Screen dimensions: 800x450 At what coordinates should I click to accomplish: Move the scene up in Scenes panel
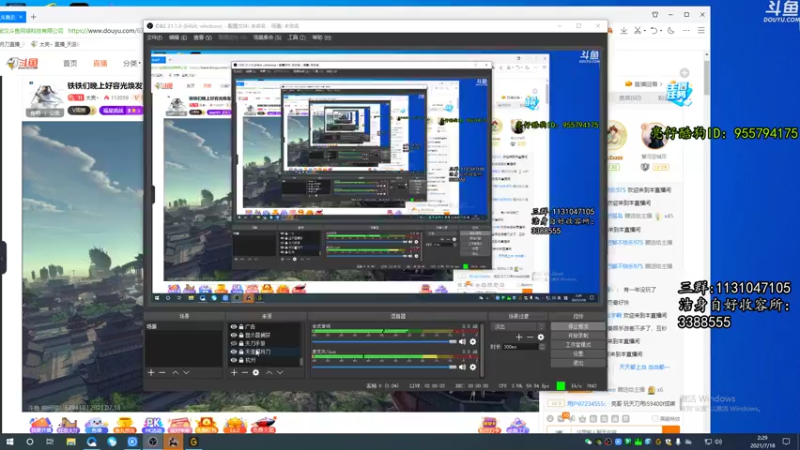tap(175, 372)
